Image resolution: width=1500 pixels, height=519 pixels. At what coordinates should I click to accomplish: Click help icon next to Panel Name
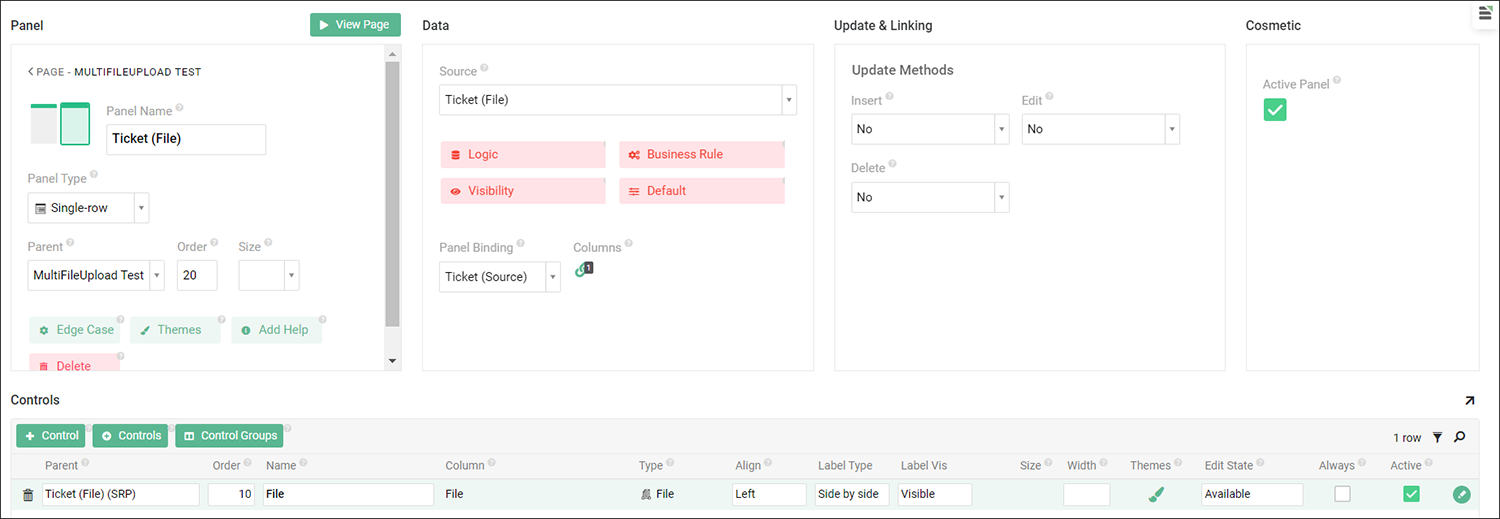pos(179,108)
